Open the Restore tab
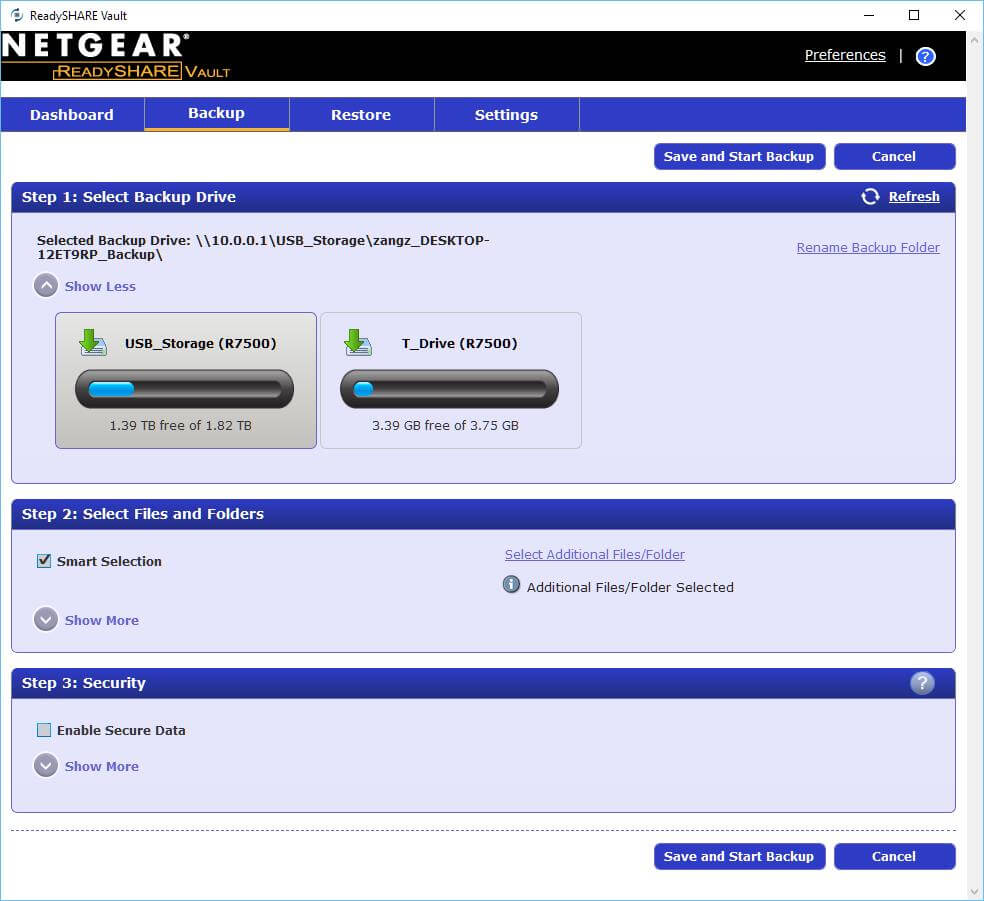 [361, 115]
